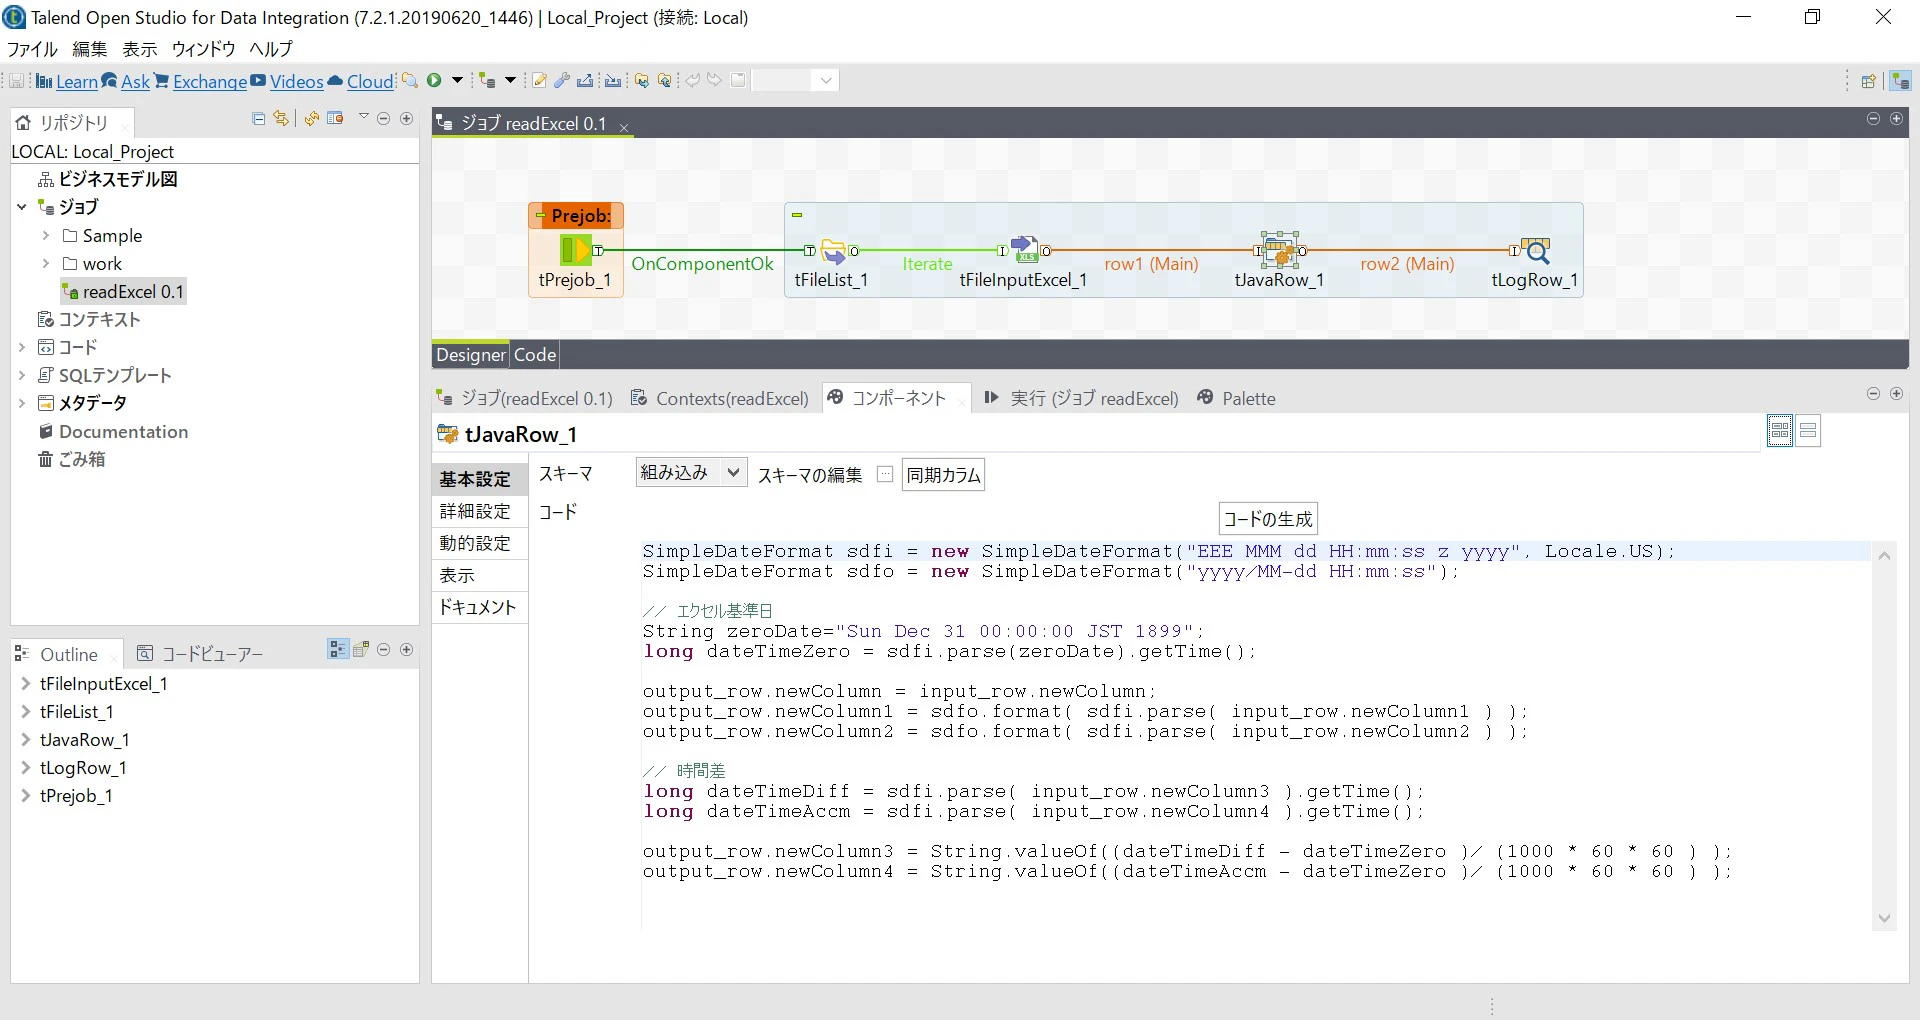Open the dropdown arrow next to Run icon
Screen dimensions: 1920x1020
458,80
